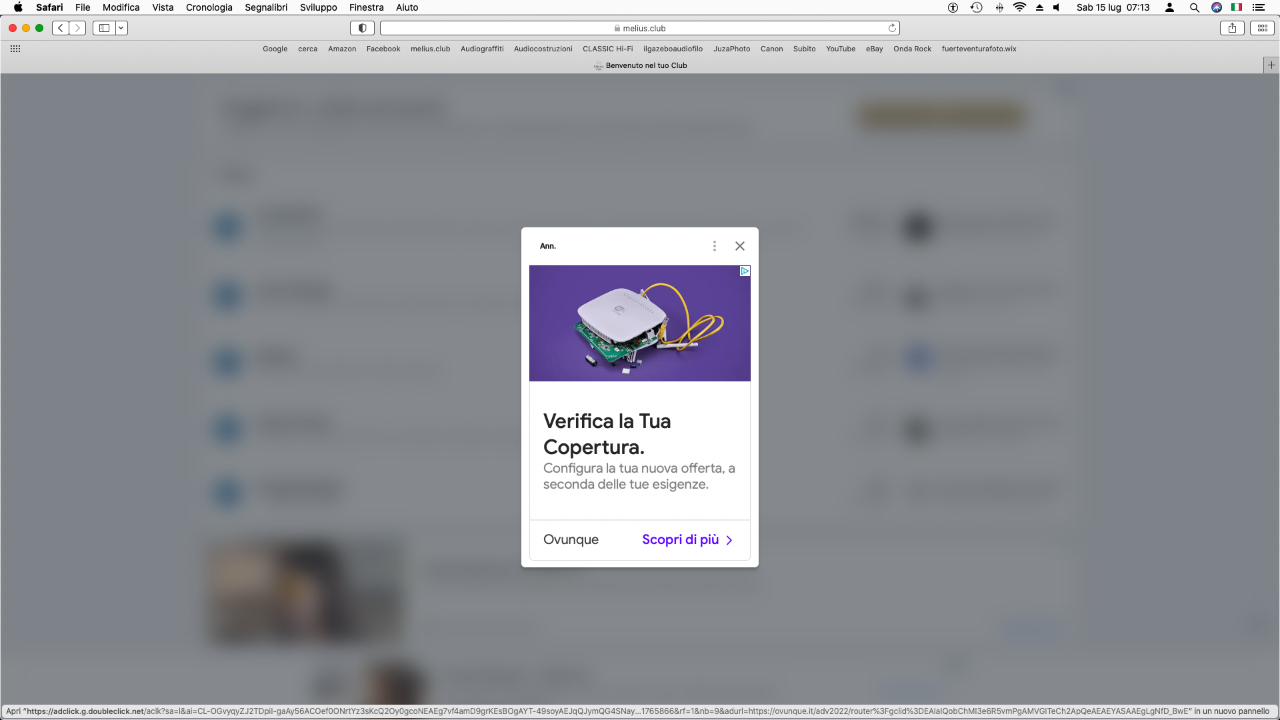Click the Scopri di più link
Screen dimensions: 1280x720
pyautogui.click(x=688, y=540)
